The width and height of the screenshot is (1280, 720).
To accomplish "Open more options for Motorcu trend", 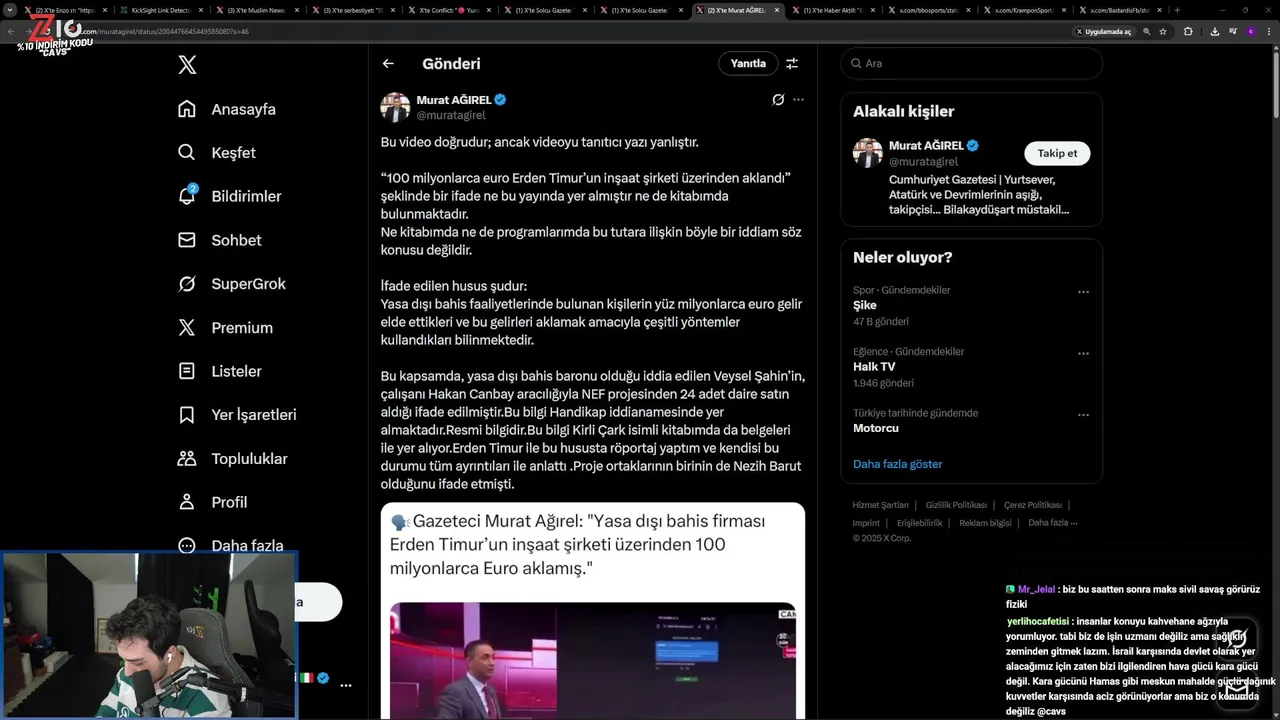I will click(x=1083, y=414).
